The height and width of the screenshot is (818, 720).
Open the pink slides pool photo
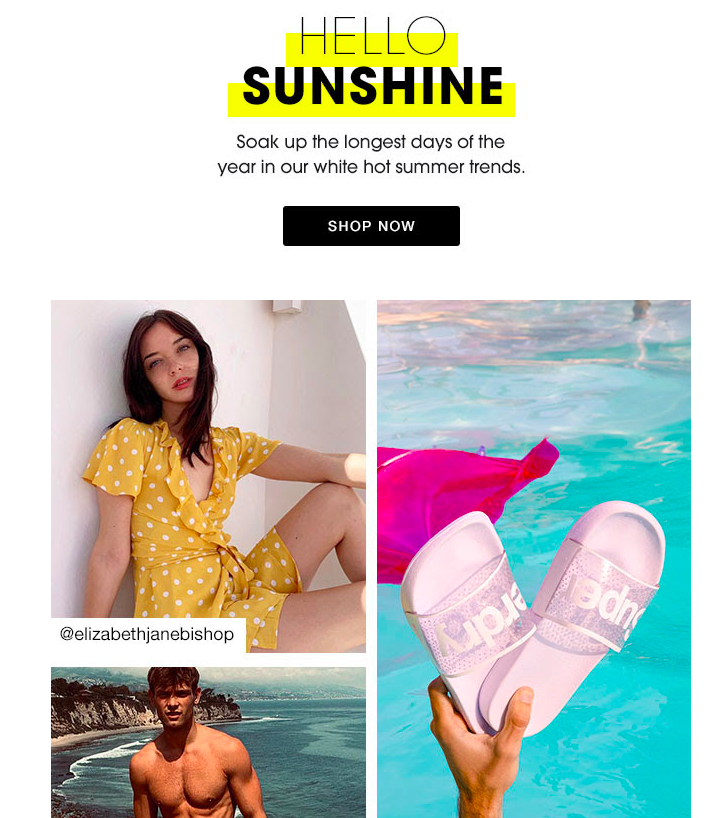tap(534, 559)
